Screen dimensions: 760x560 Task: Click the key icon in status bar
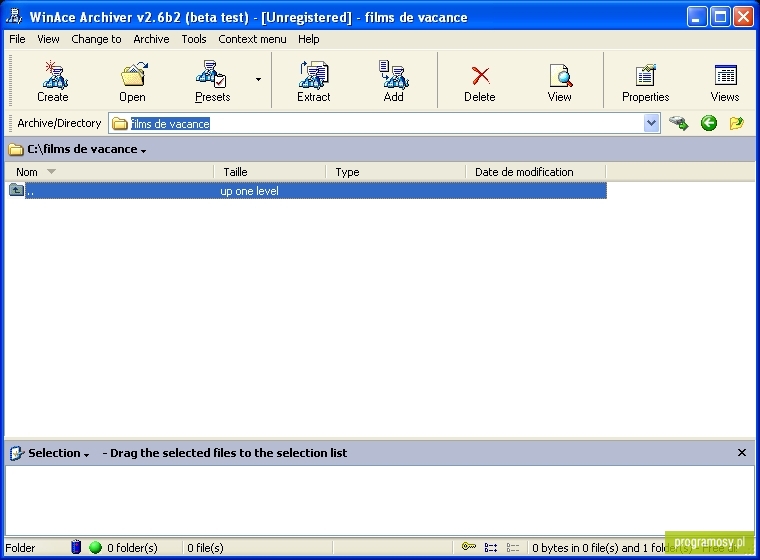pyautogui.click(x=468, y=547)
